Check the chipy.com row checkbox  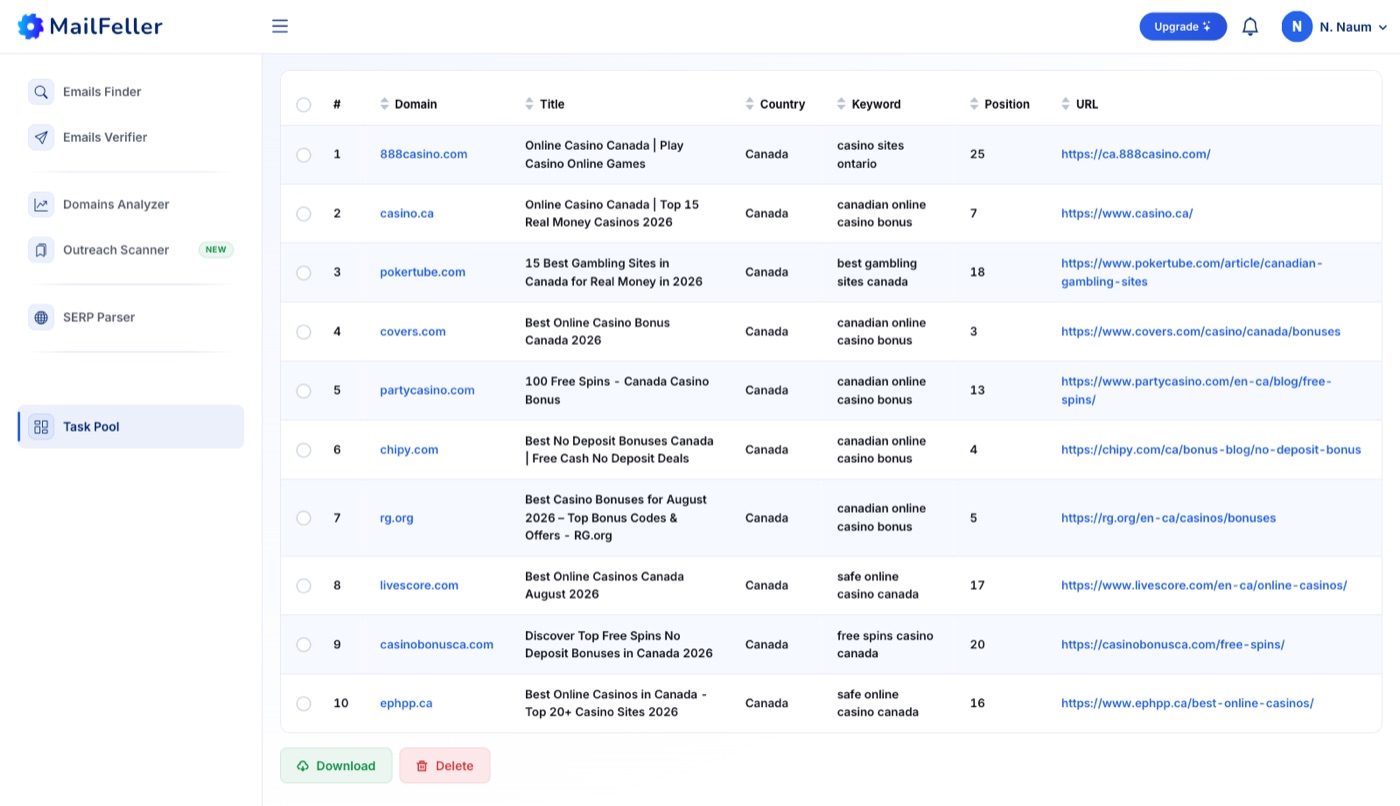pos(304,450)
